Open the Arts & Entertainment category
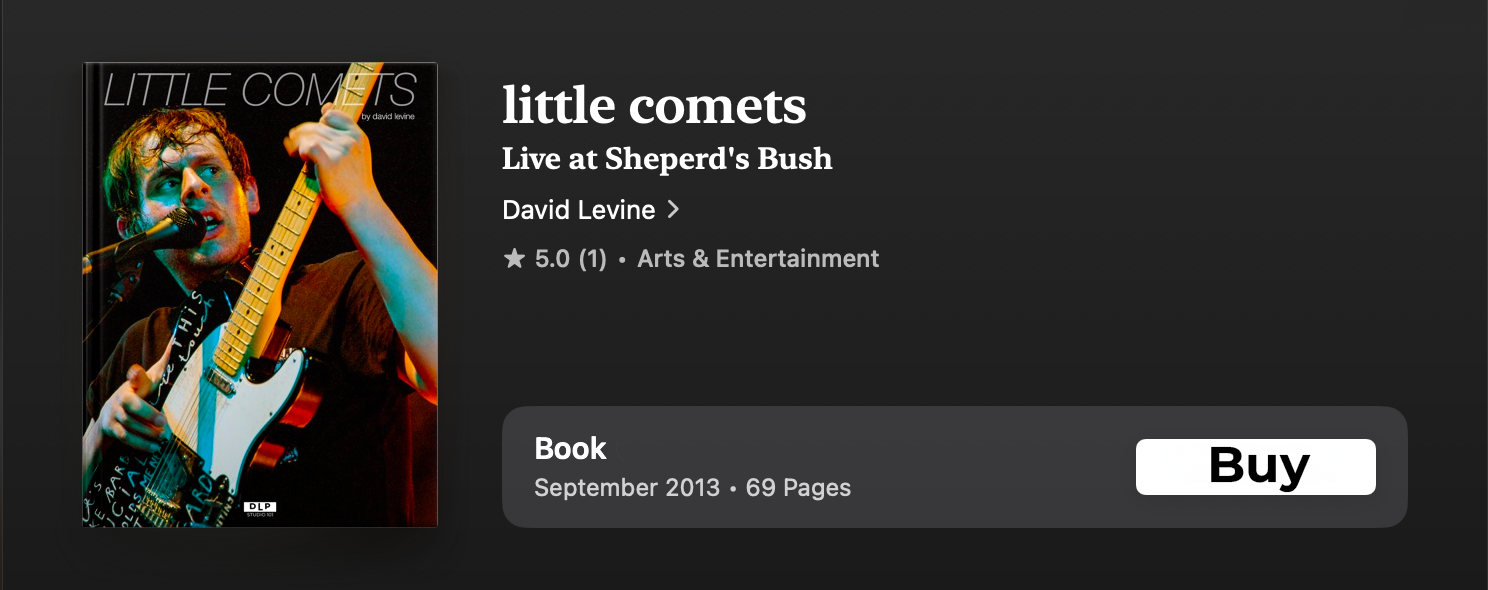 758,259
